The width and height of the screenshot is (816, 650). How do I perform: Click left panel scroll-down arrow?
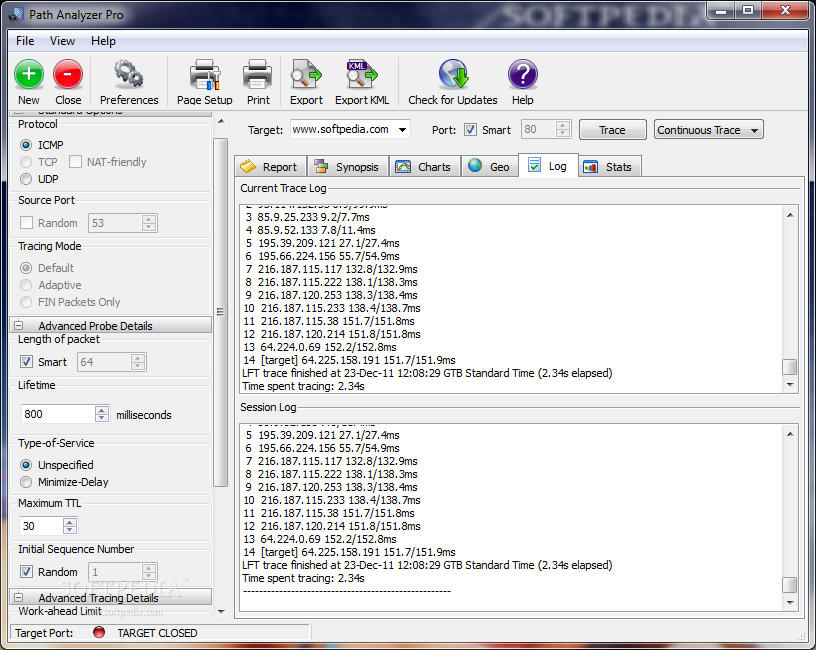(221, 611)
